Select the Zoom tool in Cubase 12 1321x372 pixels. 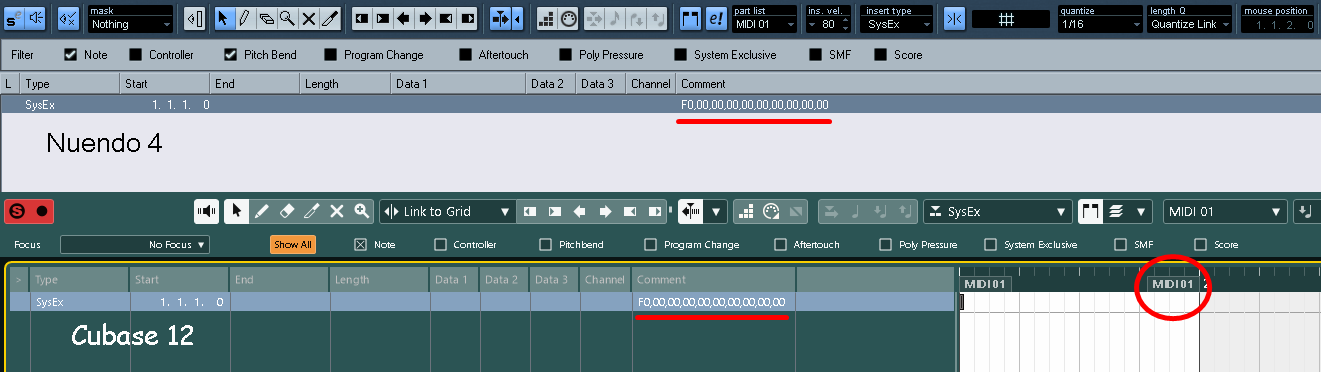[361, 211]
